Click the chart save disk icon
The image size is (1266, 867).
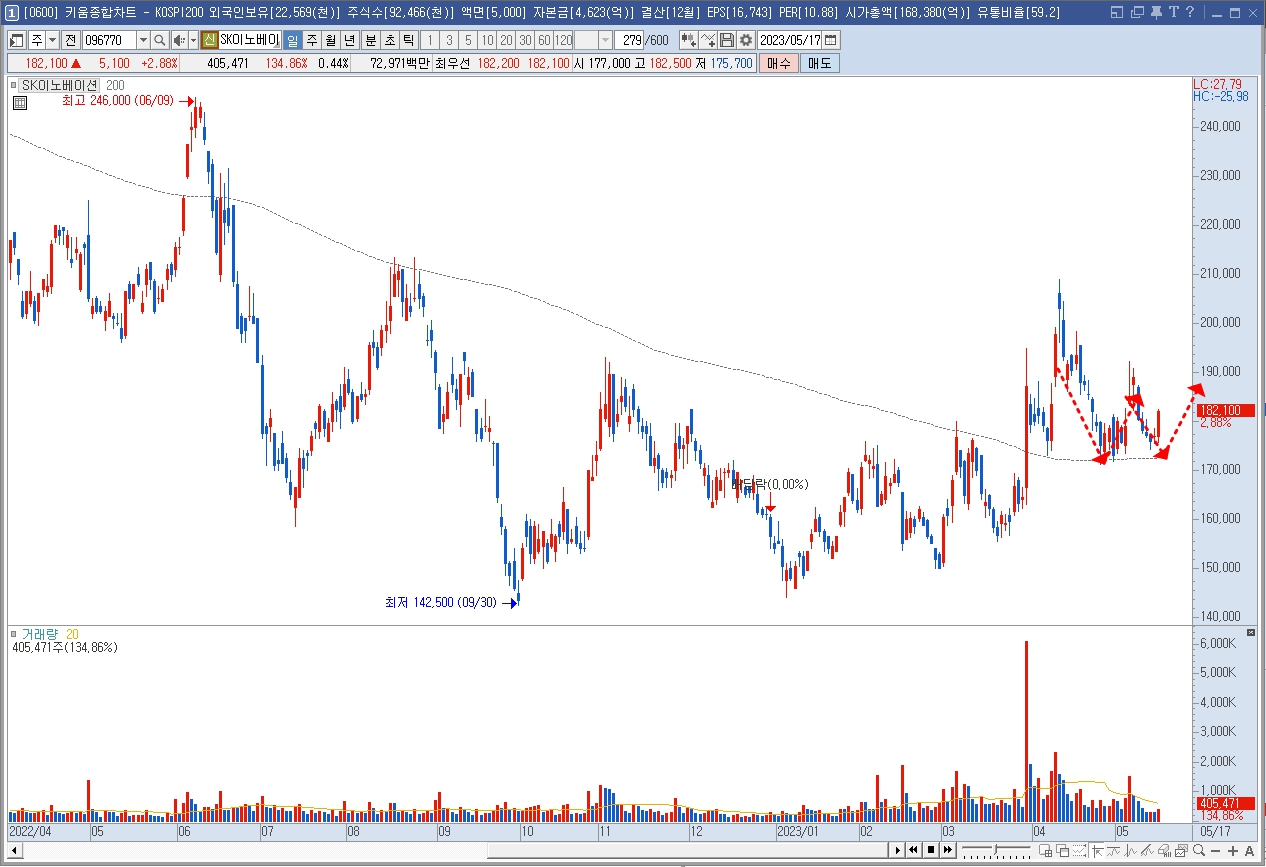[726, 40]
